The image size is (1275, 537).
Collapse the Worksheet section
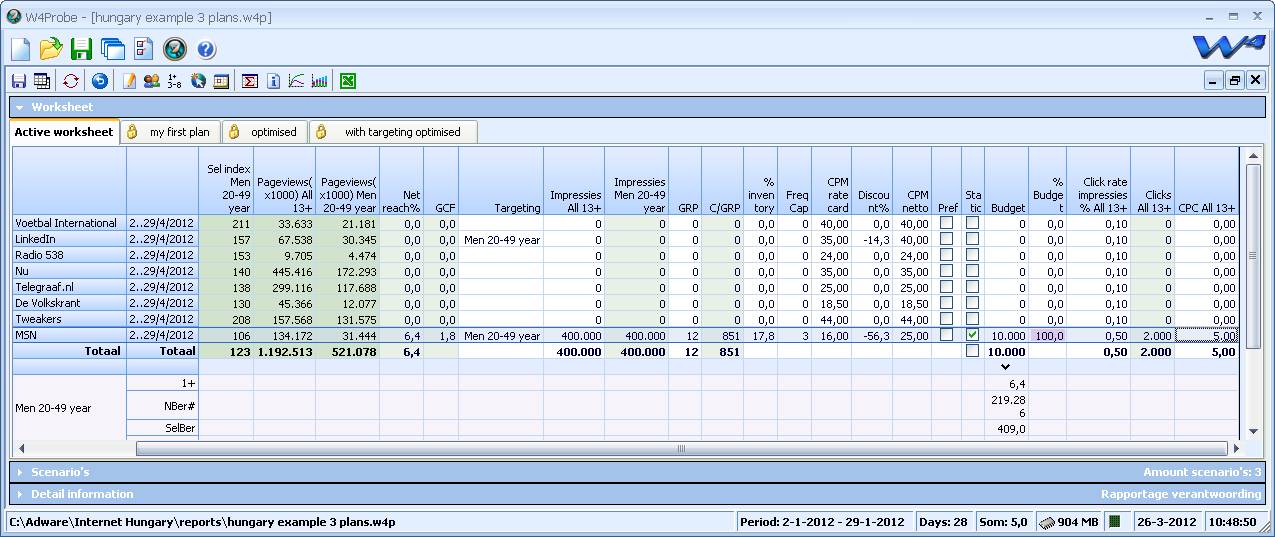[x=19, y=107]
